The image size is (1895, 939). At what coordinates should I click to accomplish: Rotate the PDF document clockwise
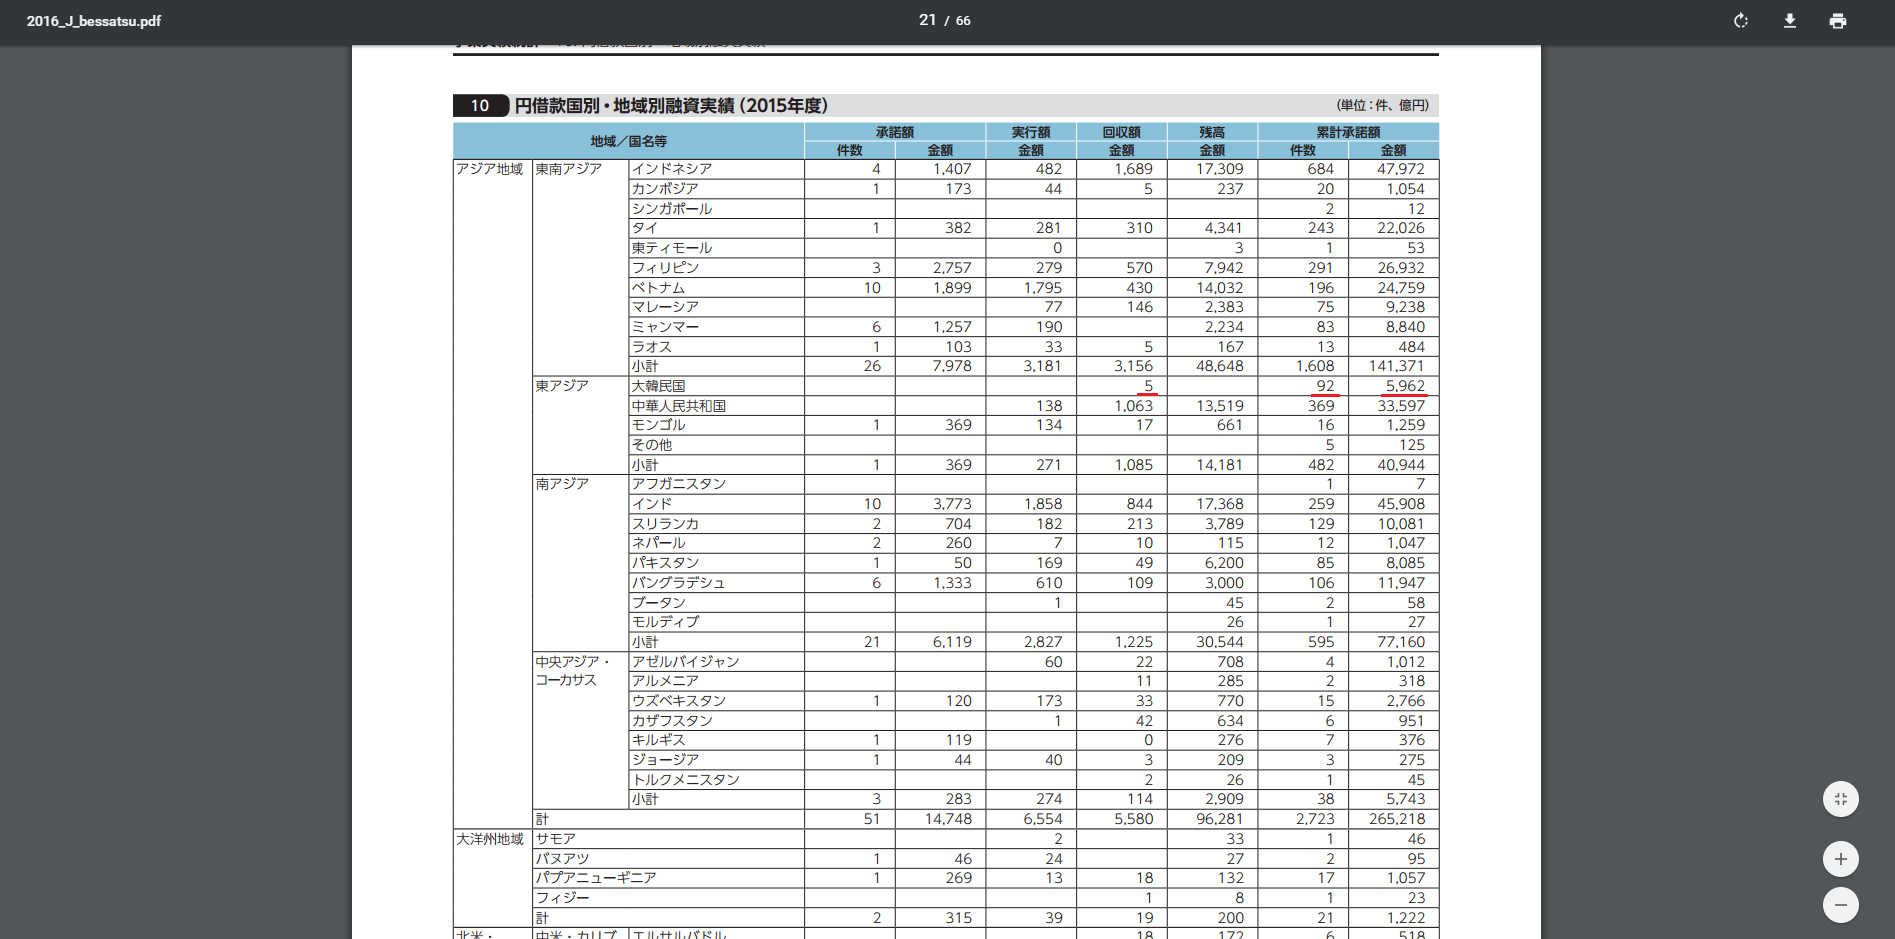point(1741,21)
